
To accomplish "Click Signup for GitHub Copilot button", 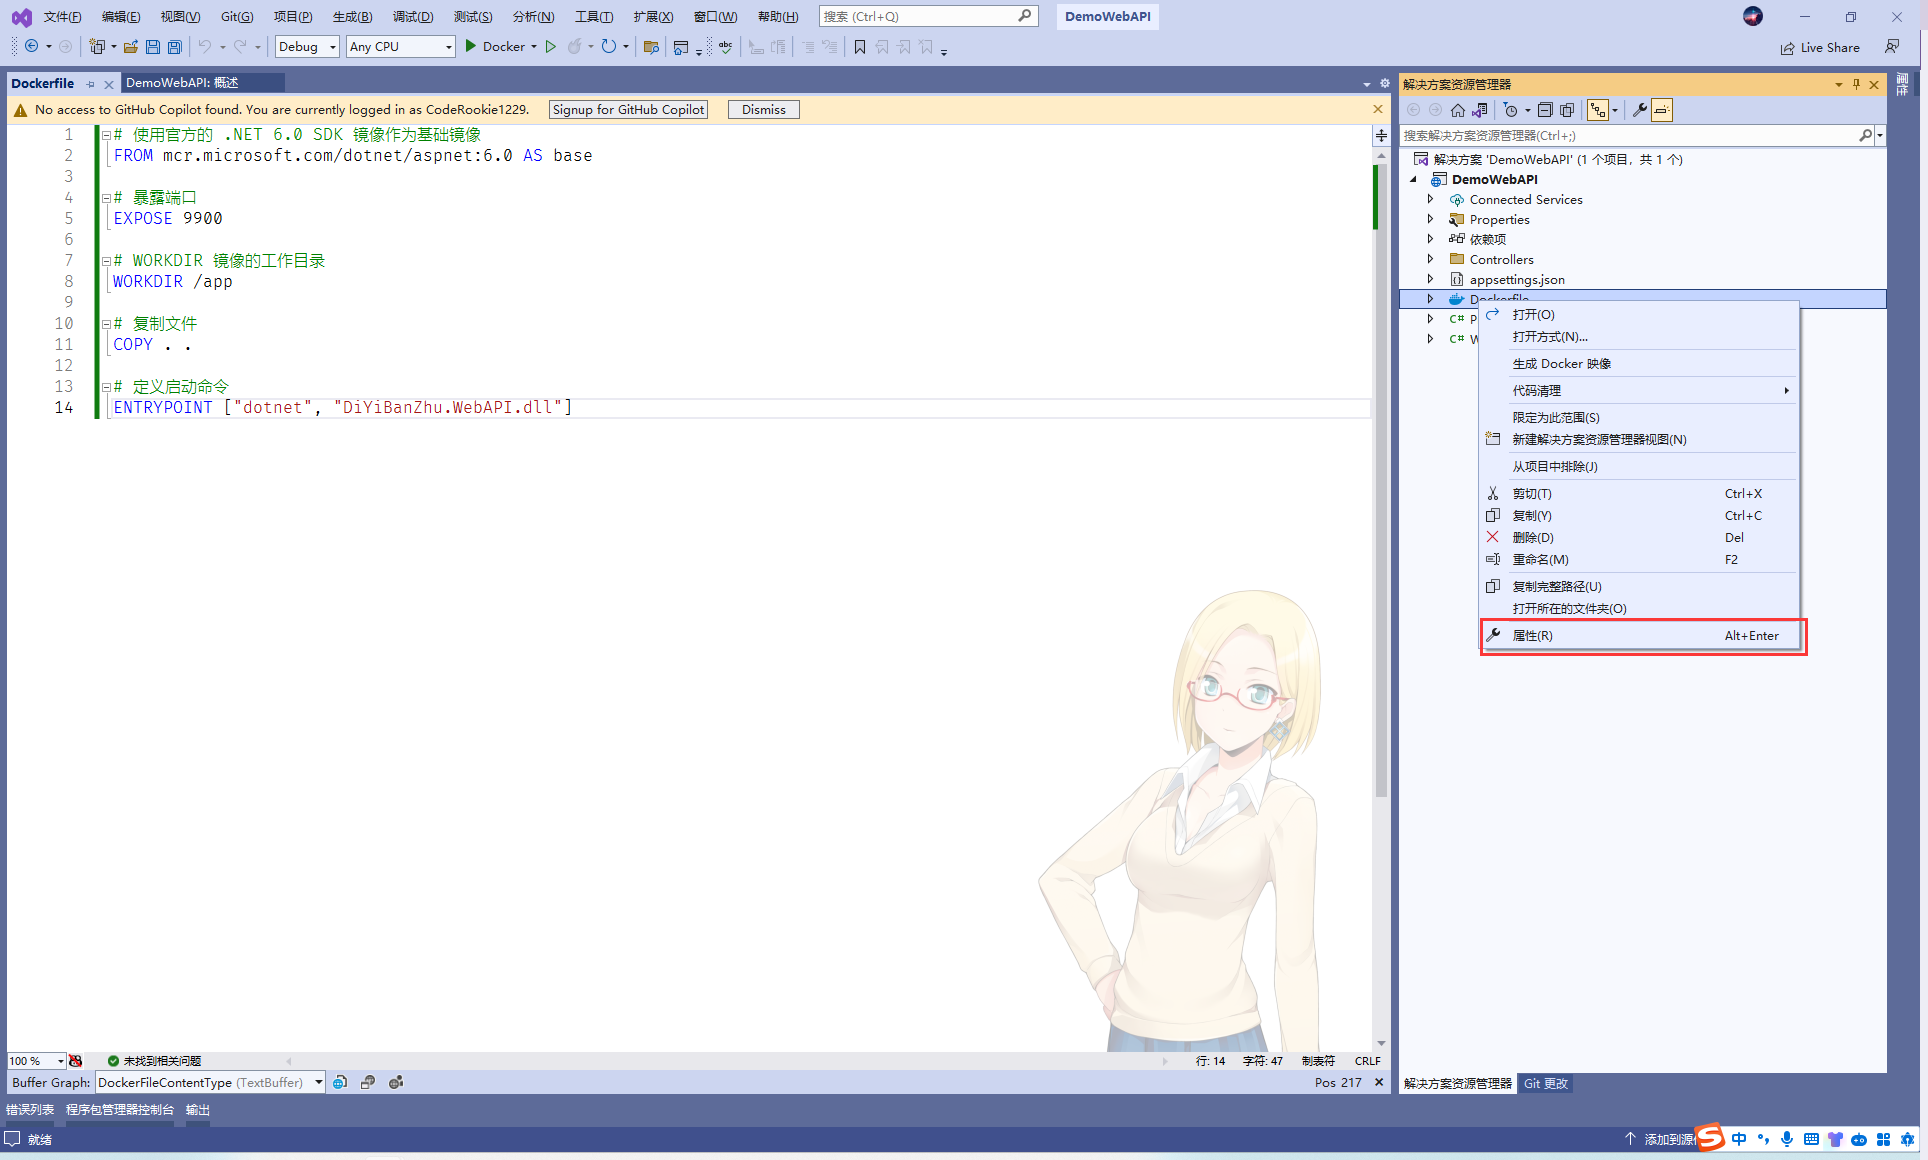I will pos(628,110).
